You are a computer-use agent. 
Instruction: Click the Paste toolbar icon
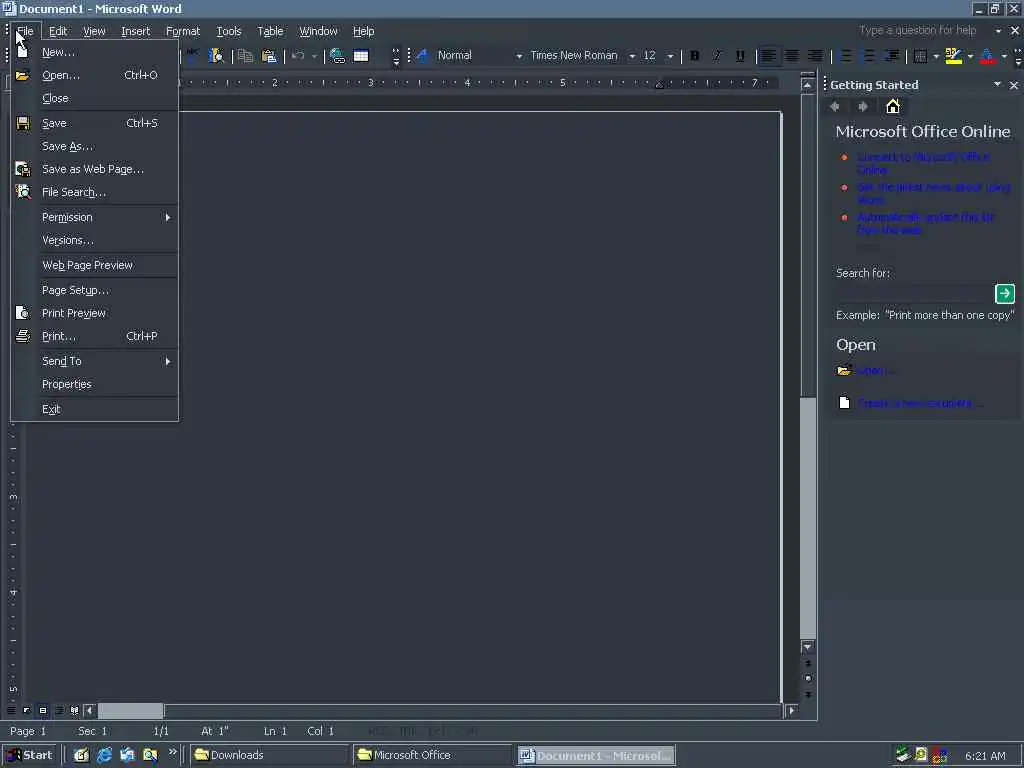pyautogui.click(x=268, y=56)
